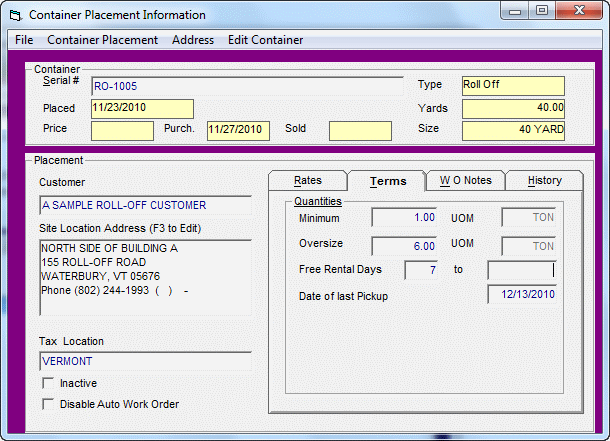
Task: Click the Minimum UOM field TON
Action: click(x=529, y=217)
